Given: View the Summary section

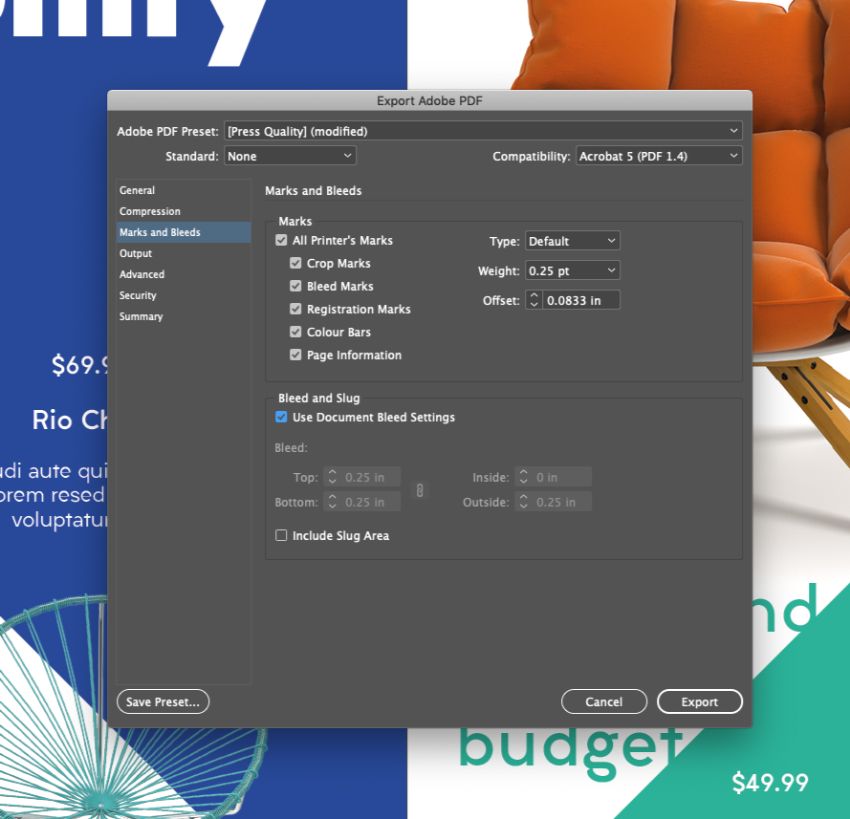Looking at the screenshot, I should [183, 317].
